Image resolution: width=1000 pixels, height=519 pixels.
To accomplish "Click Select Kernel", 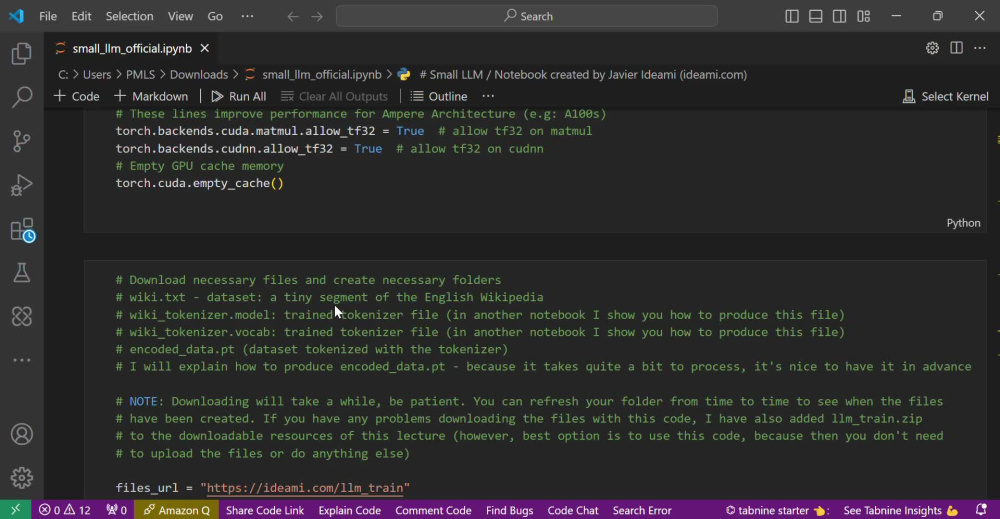I will tap(945, 96).
